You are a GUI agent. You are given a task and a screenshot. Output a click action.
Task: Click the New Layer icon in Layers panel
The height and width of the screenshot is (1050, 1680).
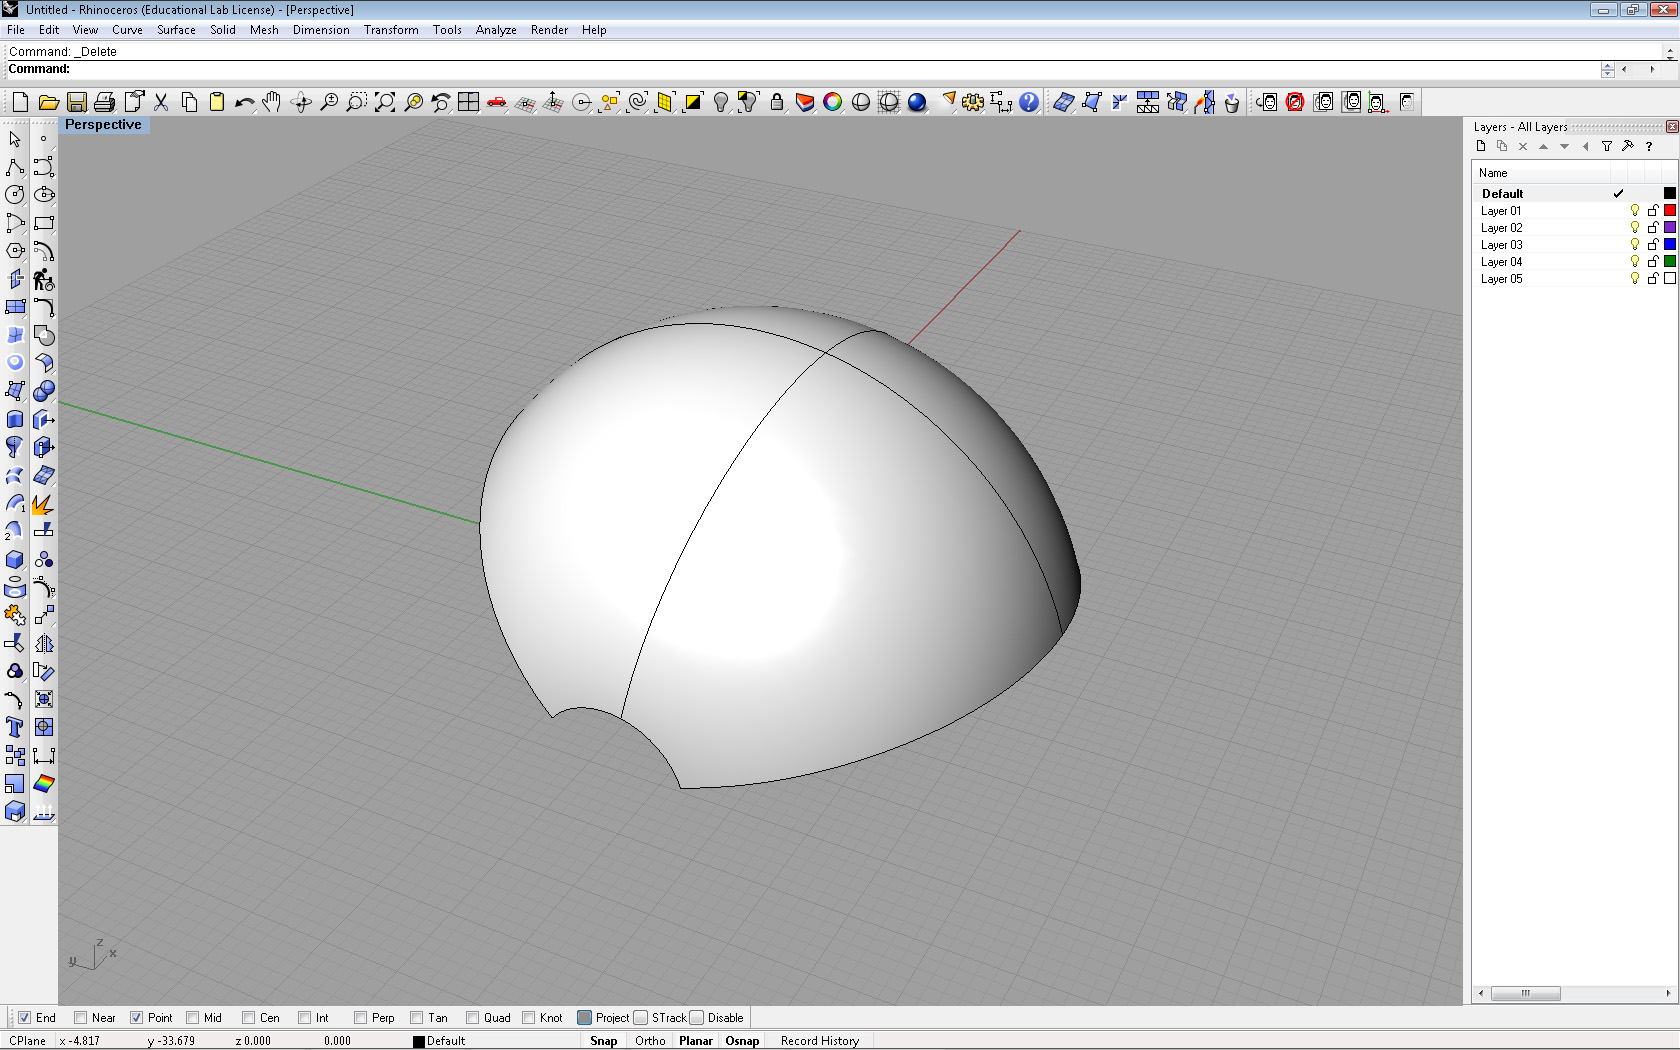pyautogui.click(x=1481, y=146)
